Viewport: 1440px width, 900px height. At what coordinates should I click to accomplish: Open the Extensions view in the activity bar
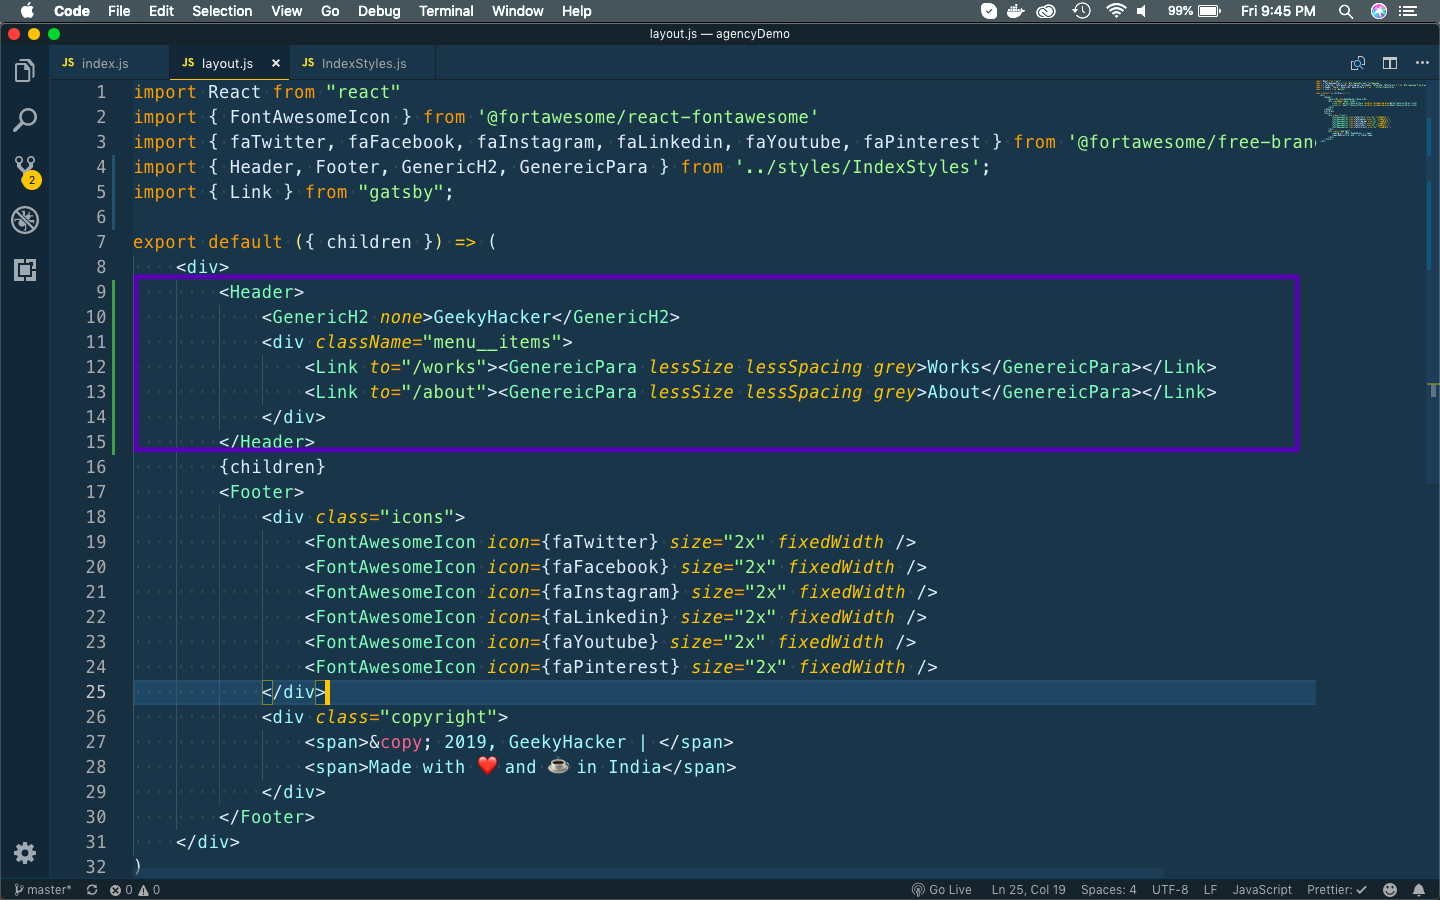(x=25, y=270)
